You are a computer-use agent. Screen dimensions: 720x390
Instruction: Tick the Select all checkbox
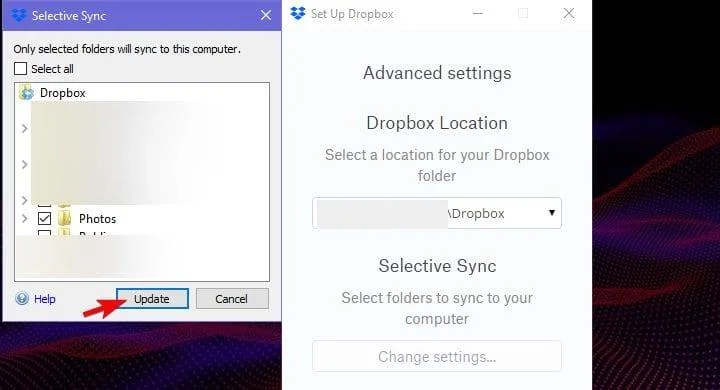pos(21,68)
